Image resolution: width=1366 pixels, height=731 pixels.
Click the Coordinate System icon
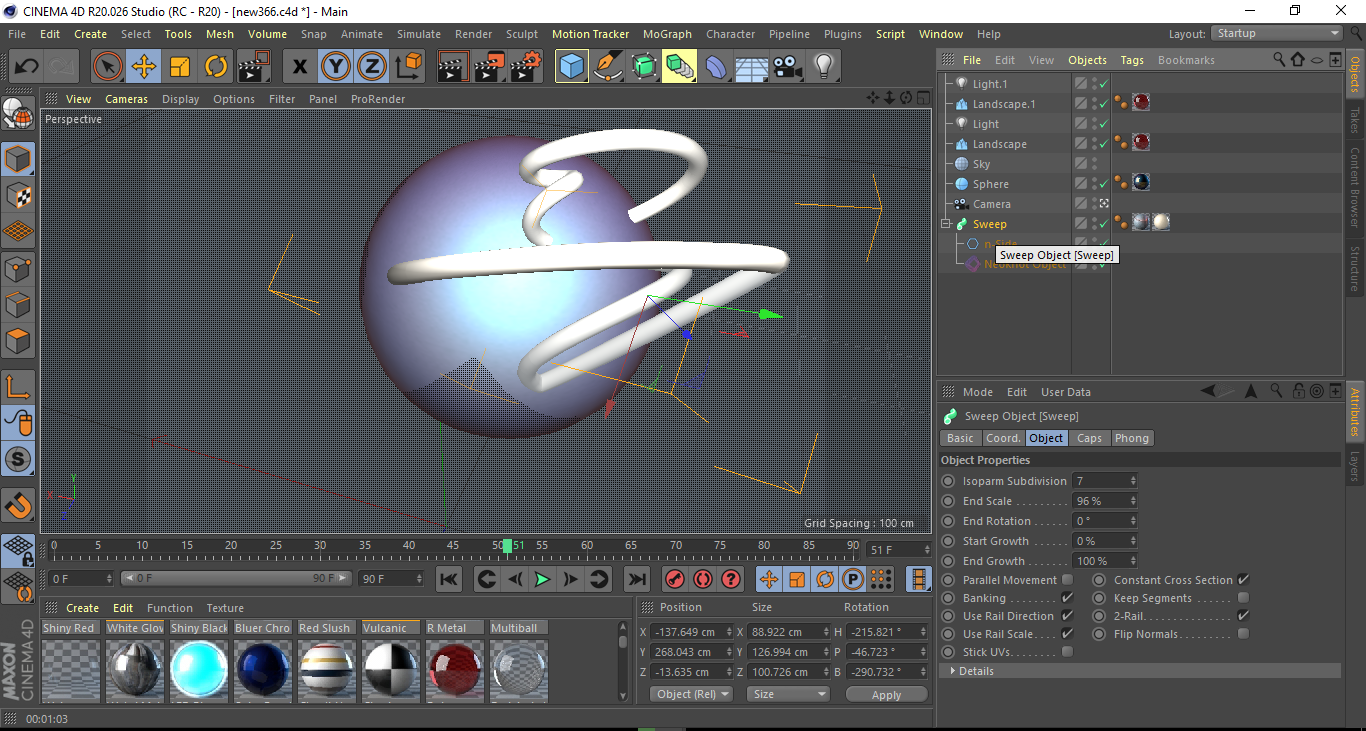[x=408, y=67]
